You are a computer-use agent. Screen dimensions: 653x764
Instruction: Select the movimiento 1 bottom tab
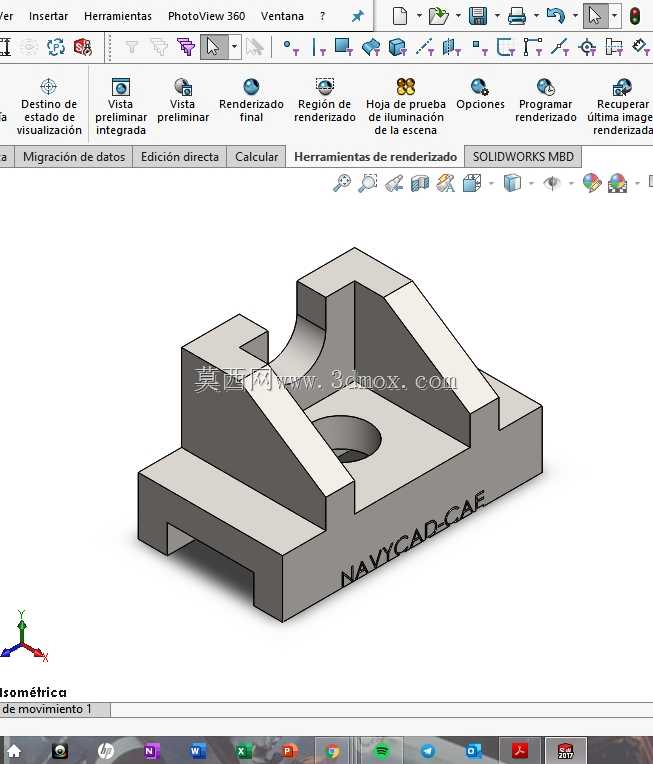[x=55, y=709]
